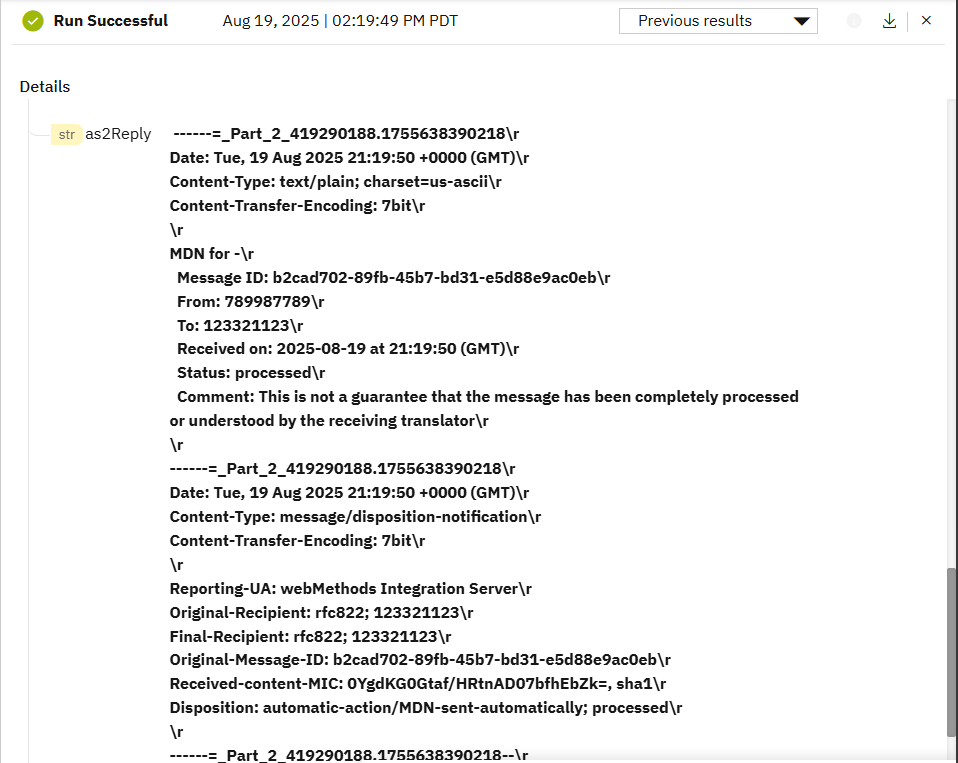Image resolution: width=958 pixels, height=763 pixels.
Task: Open the Previous results dropdown
Action: pyautogui.click(x=717, y=21)
